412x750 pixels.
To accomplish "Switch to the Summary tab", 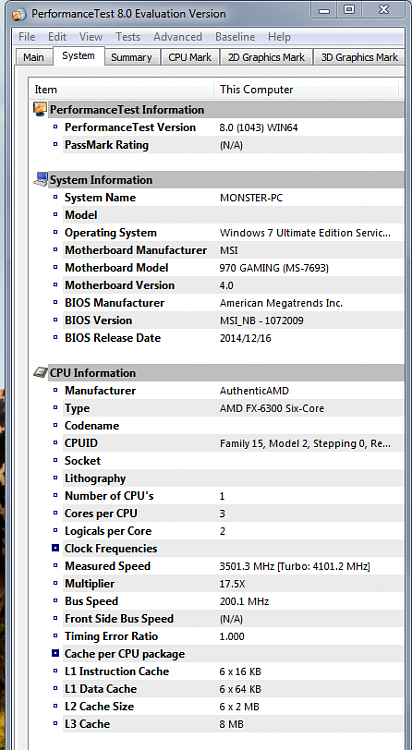I will click(x=131, y=57).
